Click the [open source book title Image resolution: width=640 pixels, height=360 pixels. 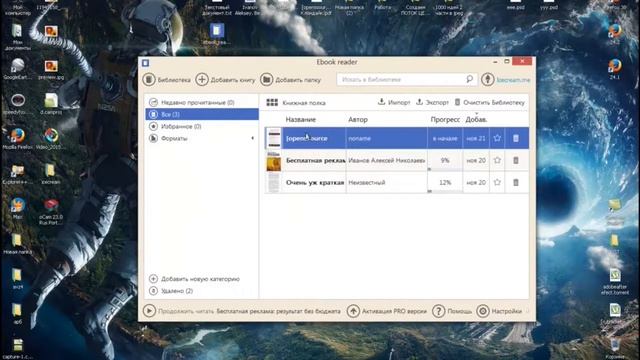tap(307, 138)
